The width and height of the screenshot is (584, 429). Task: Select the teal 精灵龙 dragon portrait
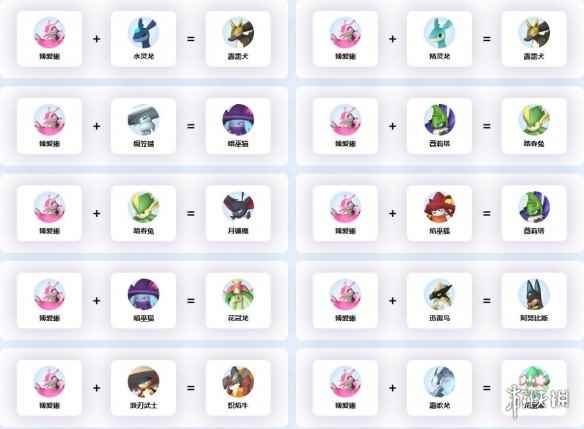coord(439,32)
